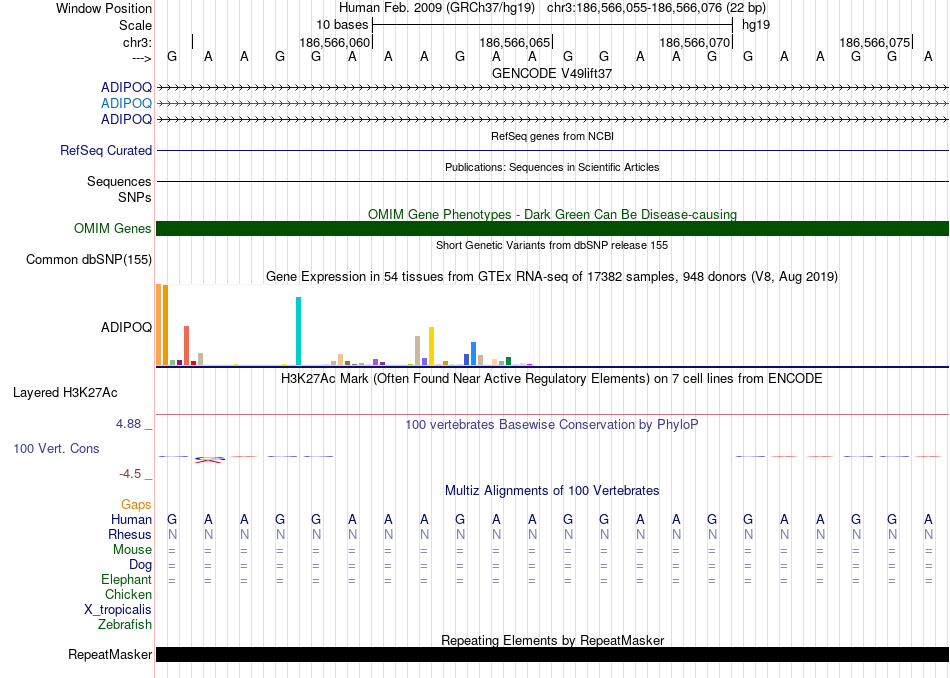The height and width of the screenshot is (678, 950).
Task: Click the orange Gaps label
Action: (x=137, y=505)
